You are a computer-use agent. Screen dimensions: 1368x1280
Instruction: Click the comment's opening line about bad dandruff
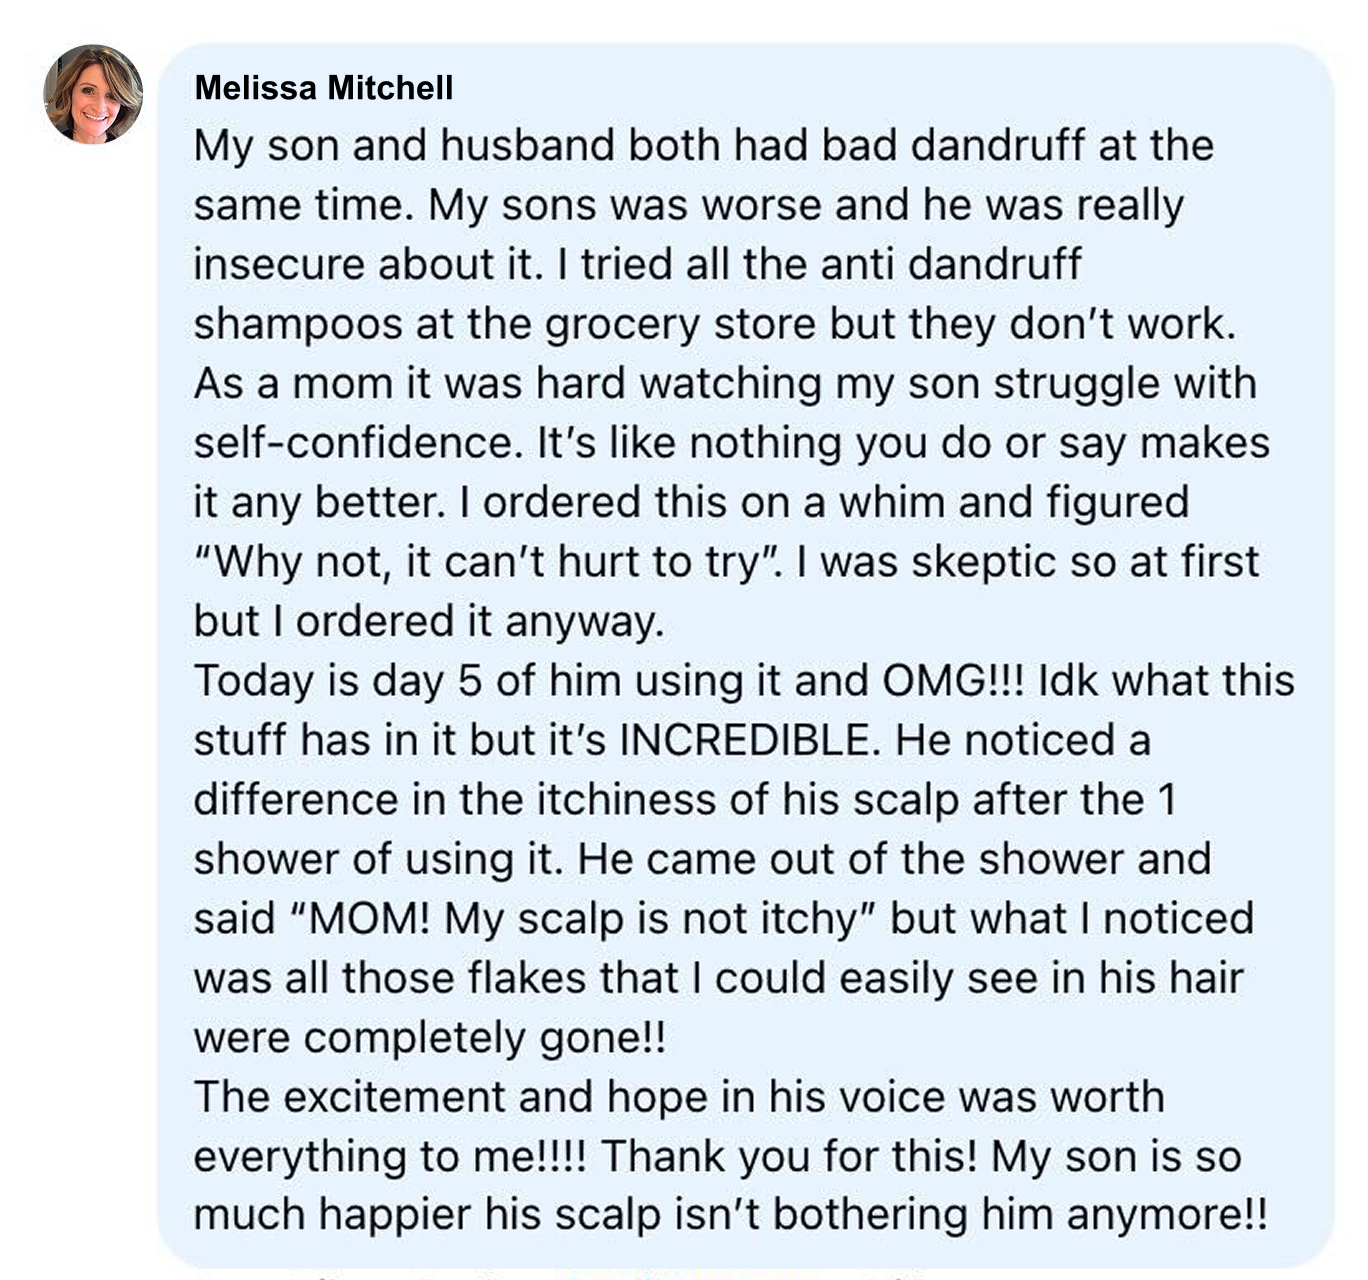coord(703,146)
